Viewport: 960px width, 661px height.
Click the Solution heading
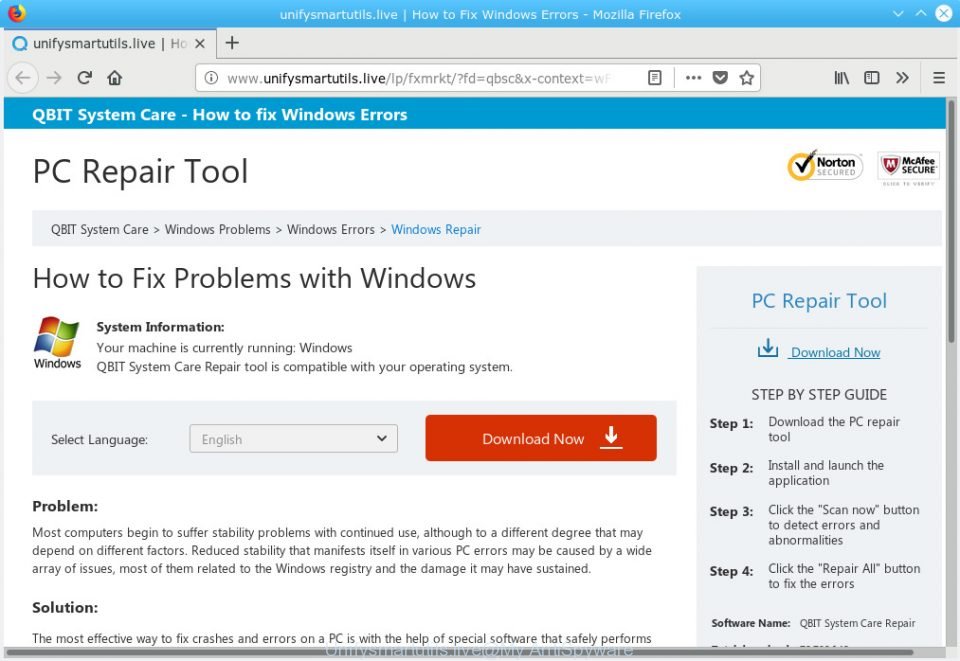pyautogui.click(x=65, y=607)
